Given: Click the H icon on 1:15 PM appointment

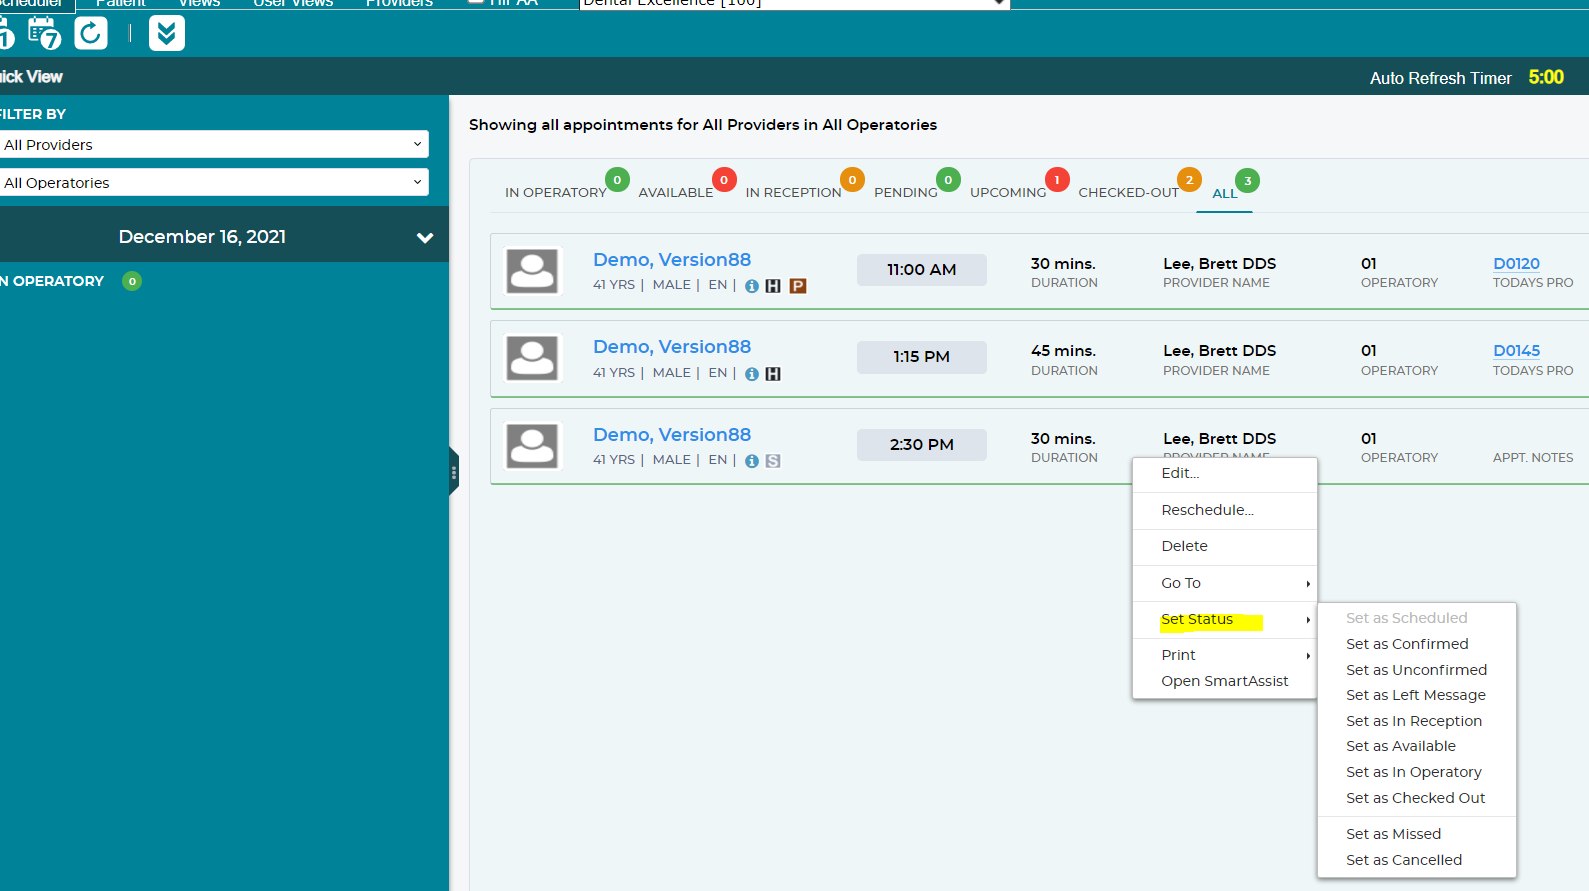Looking at the screenshot, I should [773, 374].
